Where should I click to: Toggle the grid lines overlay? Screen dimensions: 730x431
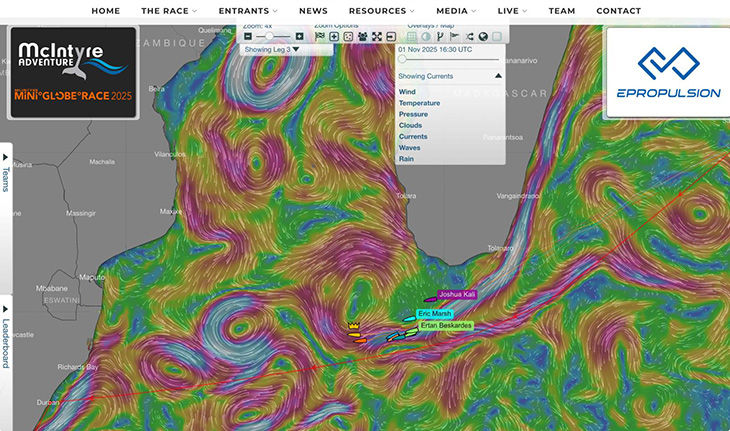(412, 36)
